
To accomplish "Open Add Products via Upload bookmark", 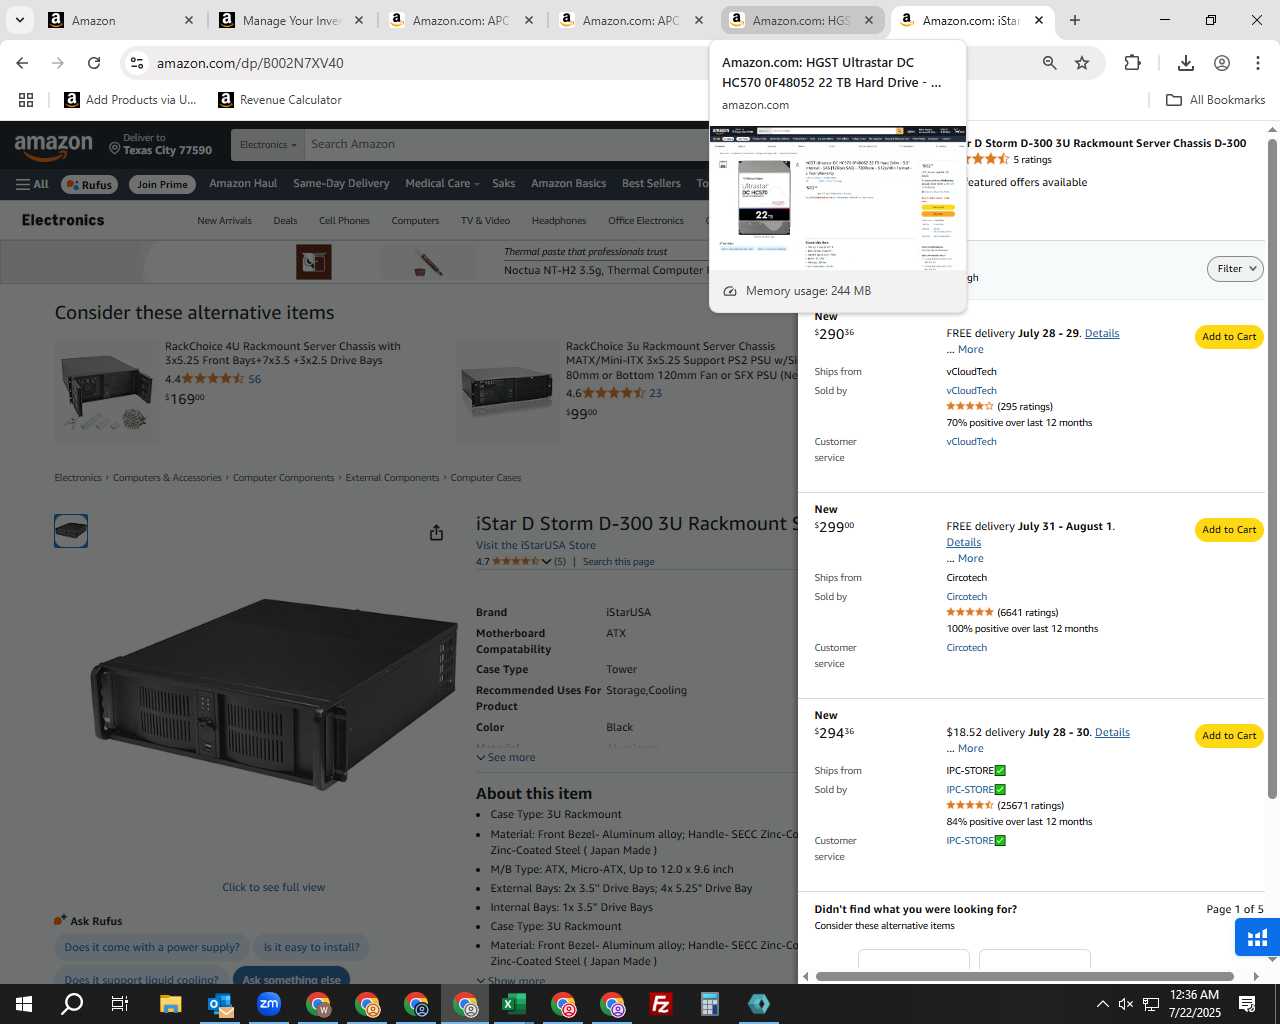I will [130, 100].
